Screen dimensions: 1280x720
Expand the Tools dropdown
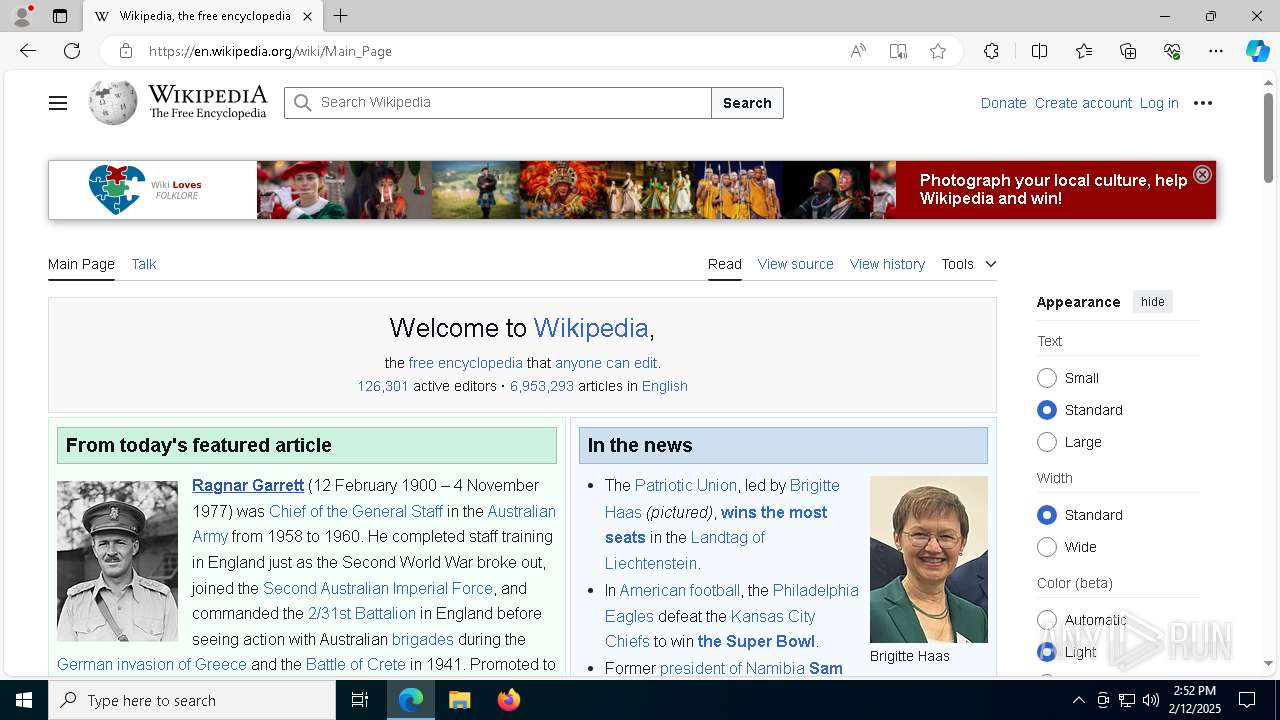tap(968, 264)
